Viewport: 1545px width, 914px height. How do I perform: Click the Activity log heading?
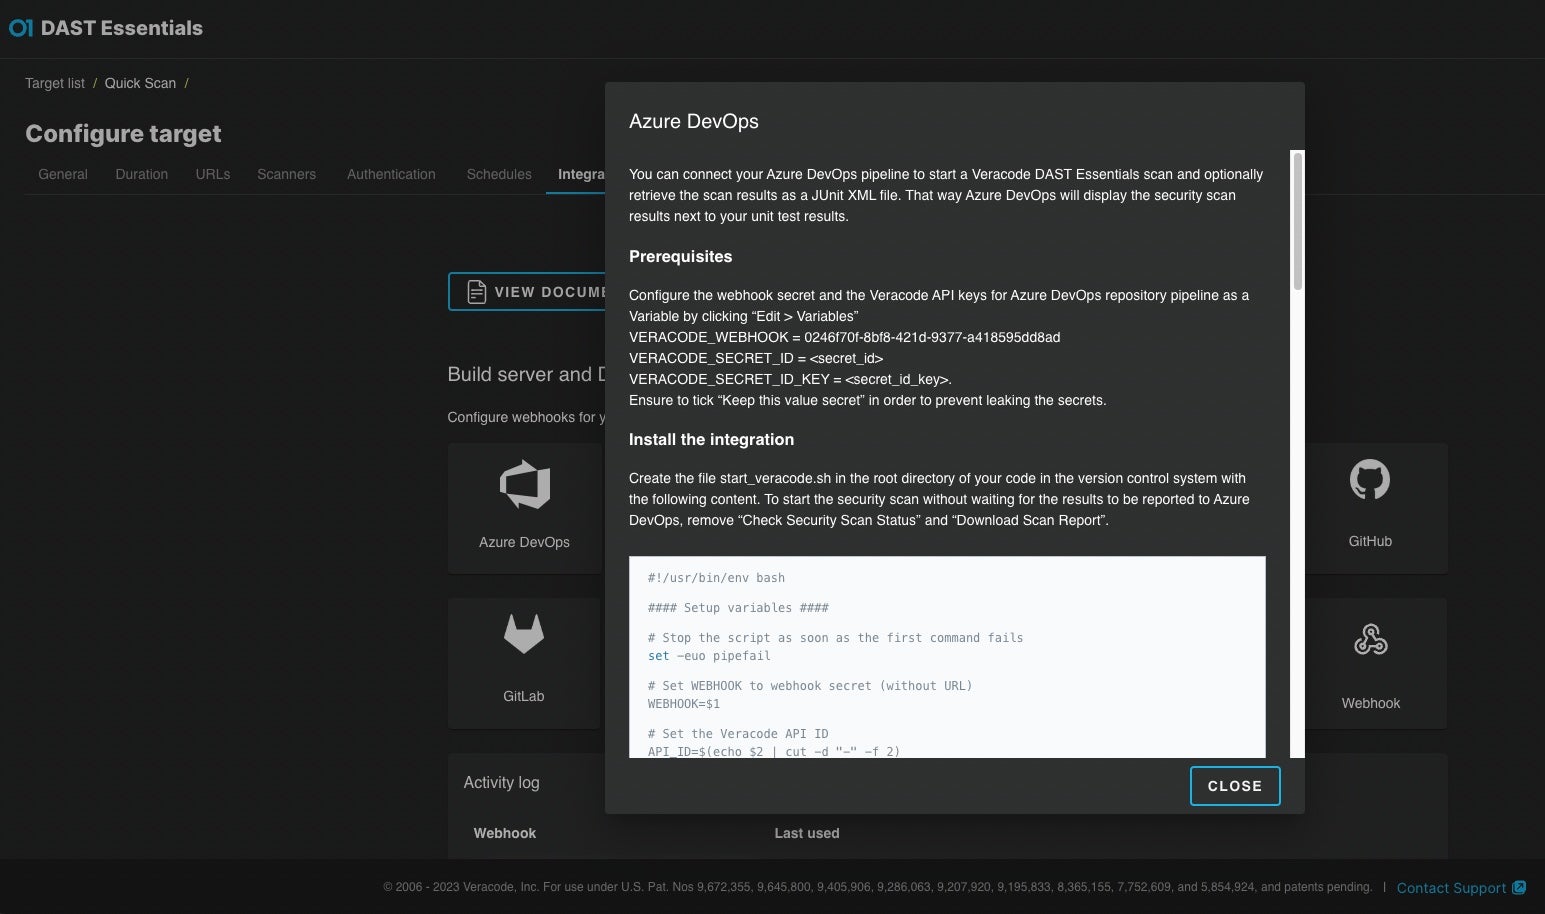pyautogui.click(x=501, y=783)
